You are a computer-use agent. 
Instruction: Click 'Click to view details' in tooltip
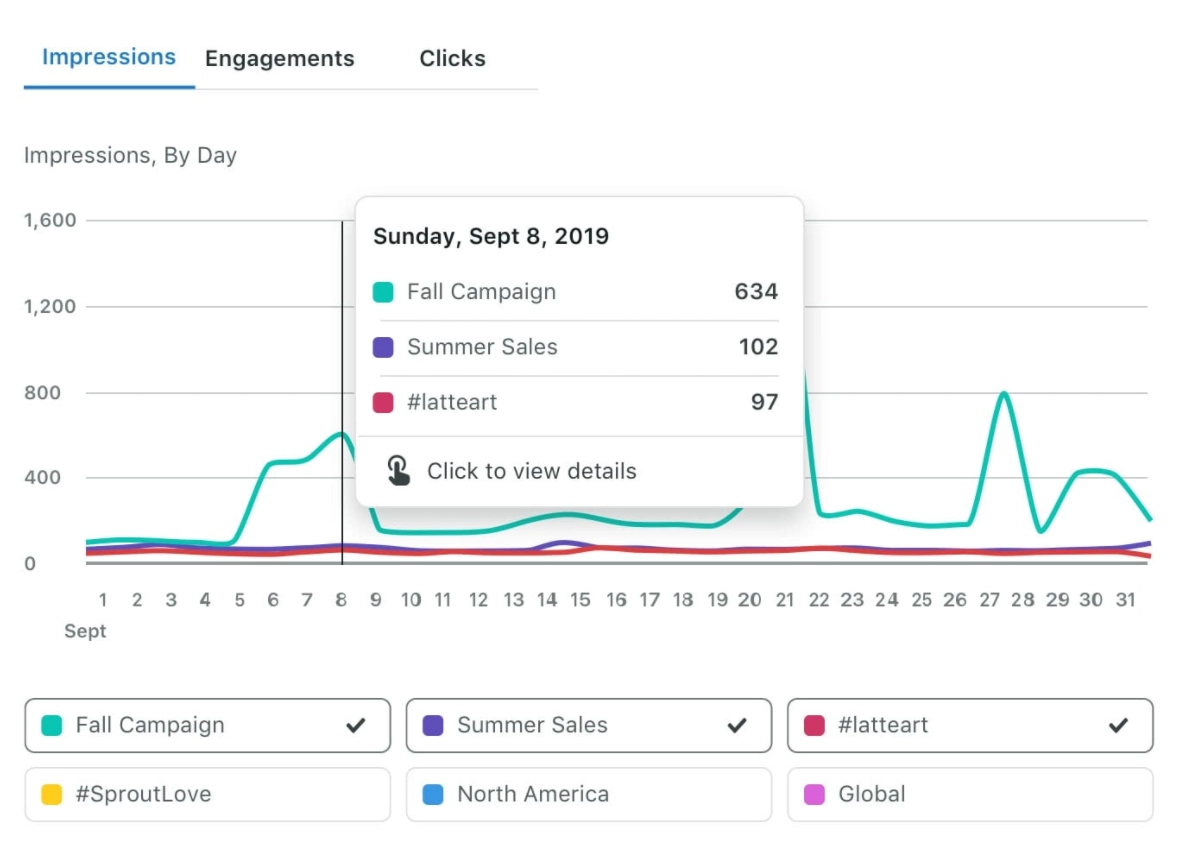click(x=532, y=470)
